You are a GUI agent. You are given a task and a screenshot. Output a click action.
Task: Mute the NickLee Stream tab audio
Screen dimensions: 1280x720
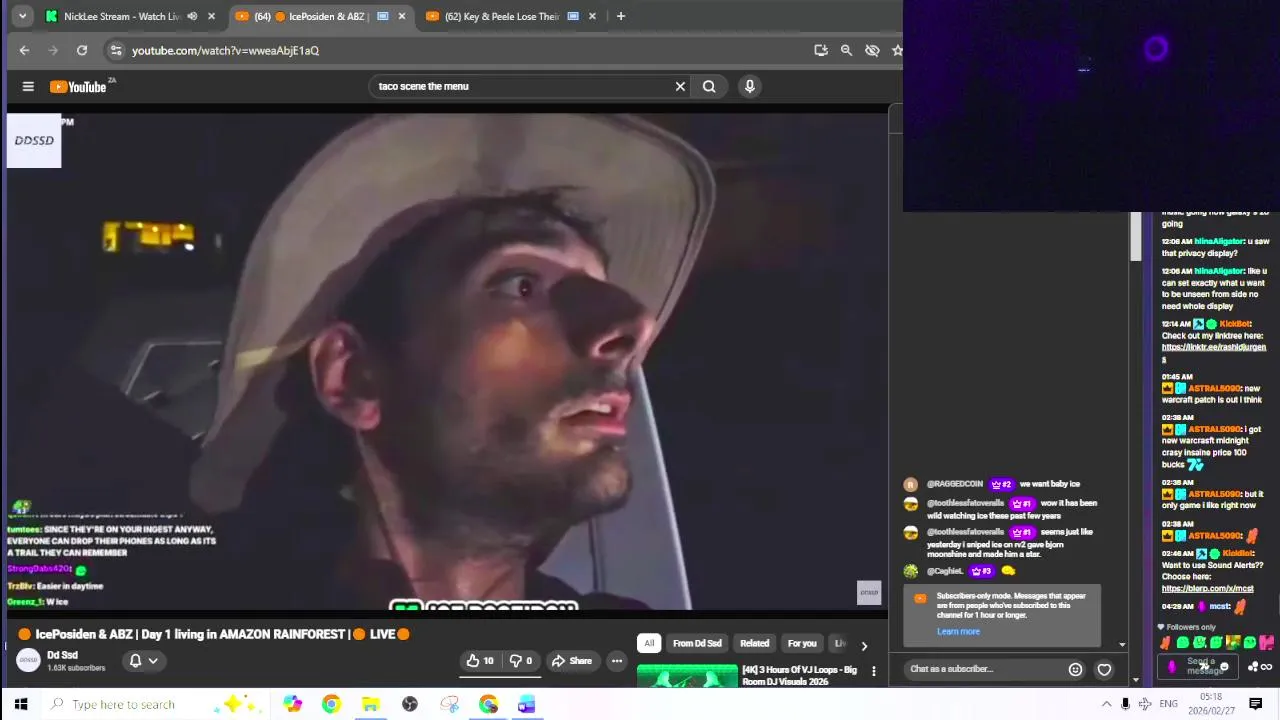coord(192,16)
